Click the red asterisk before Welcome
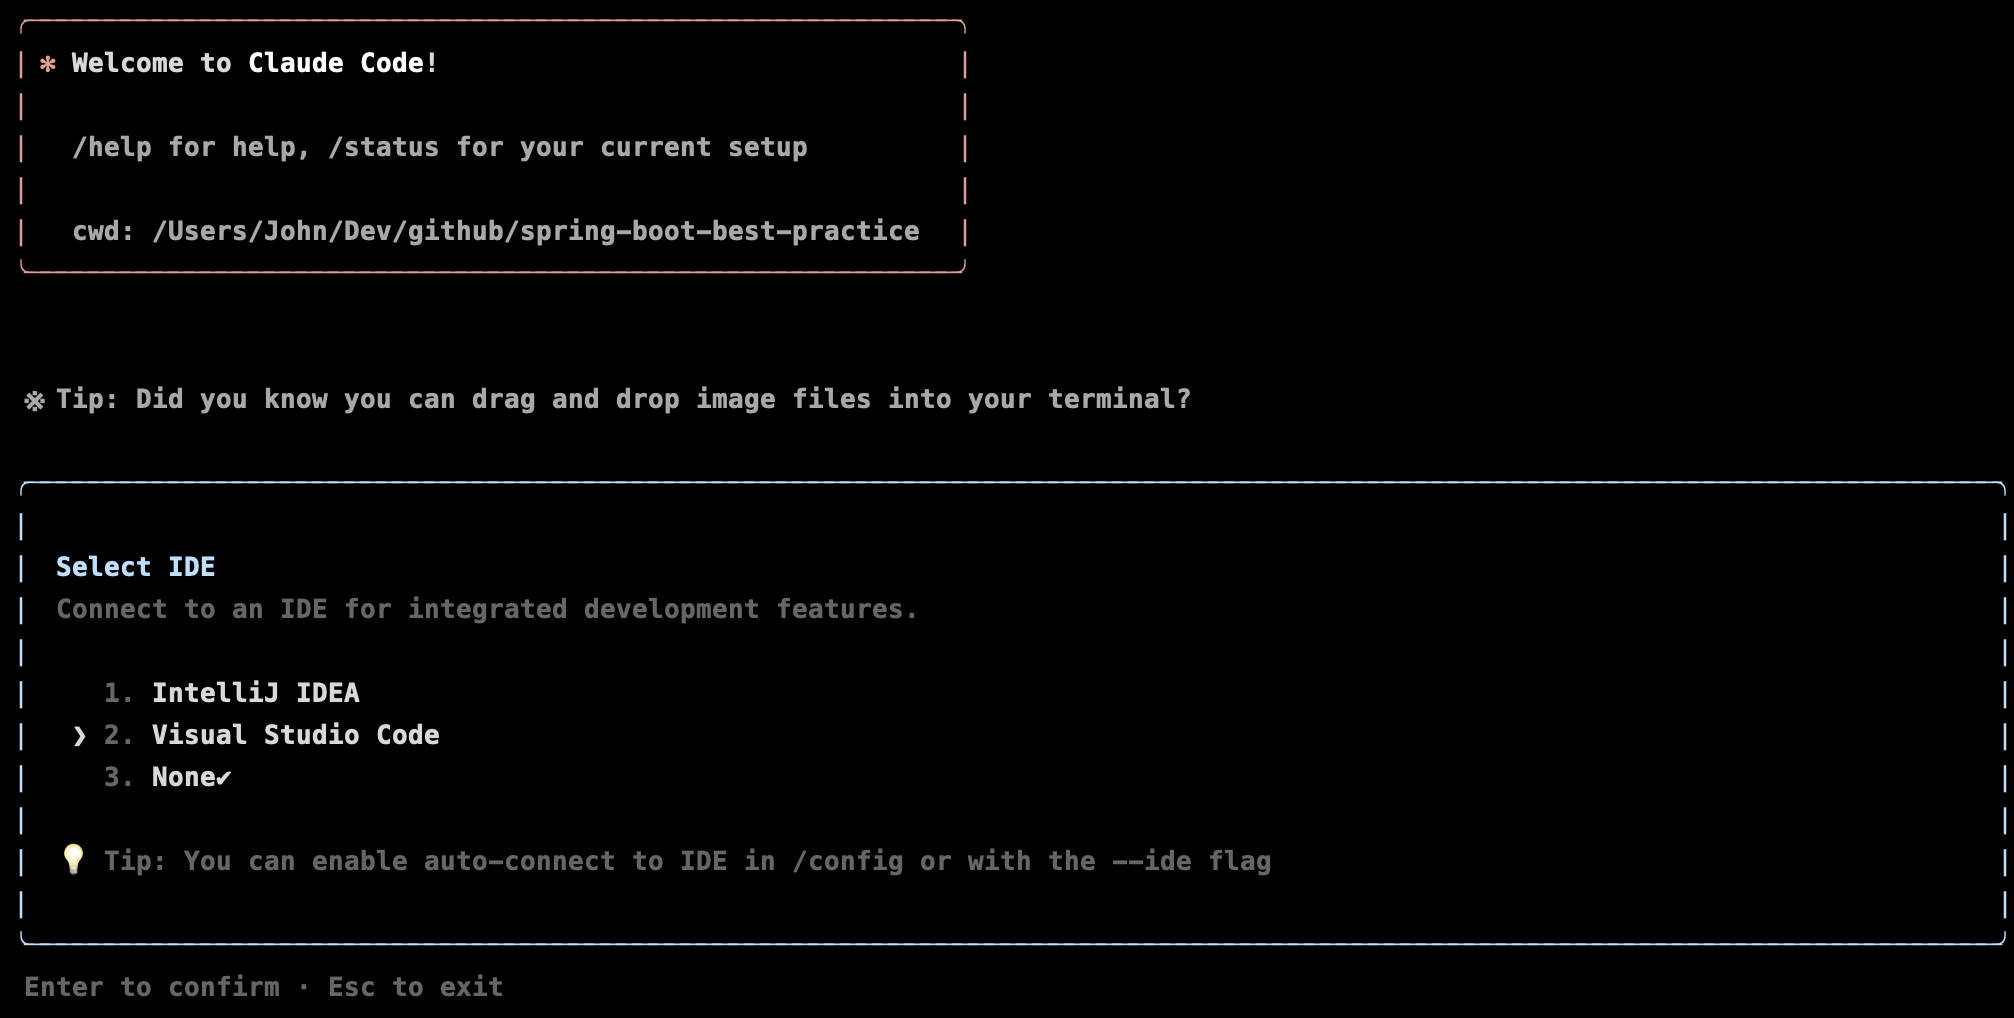2014x1018 pixels. pyautogui.click(x=47, y=64)
